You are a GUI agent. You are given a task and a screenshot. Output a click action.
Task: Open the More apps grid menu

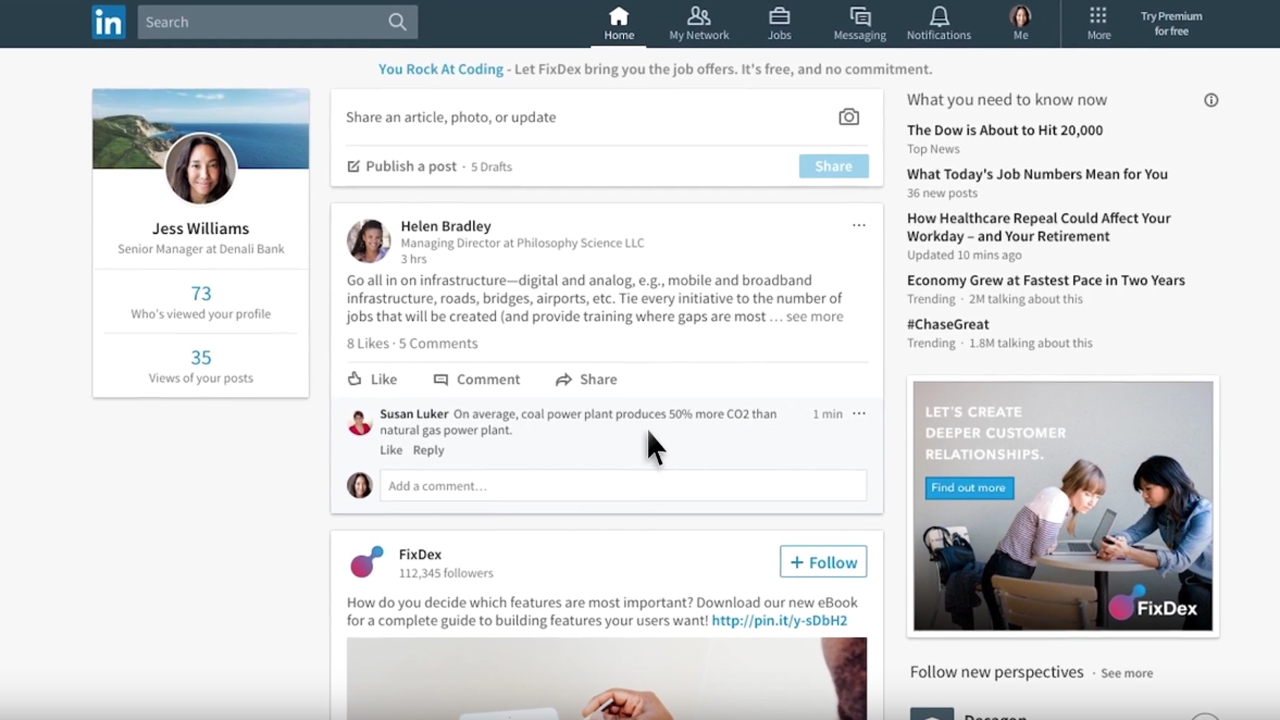coord(1099,24)
